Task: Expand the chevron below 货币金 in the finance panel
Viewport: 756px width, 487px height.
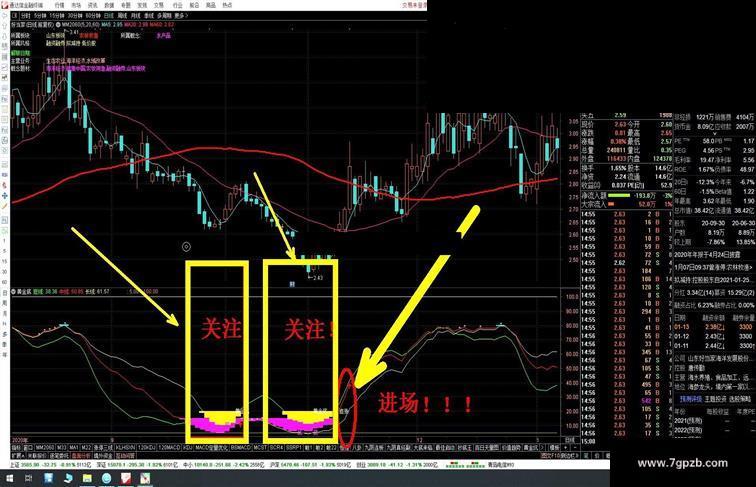Action: pyautogui.click(x=715, y=134)
